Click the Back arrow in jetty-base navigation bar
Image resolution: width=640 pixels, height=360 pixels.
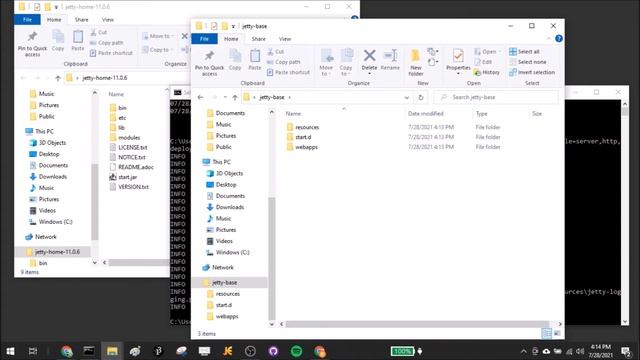[x=200, y=98]
